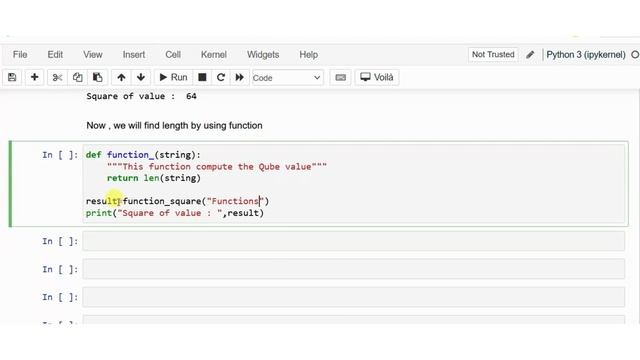Click the Not Trusted button
The width and height of the screenshot is (640, 360).
pos(493,54)
